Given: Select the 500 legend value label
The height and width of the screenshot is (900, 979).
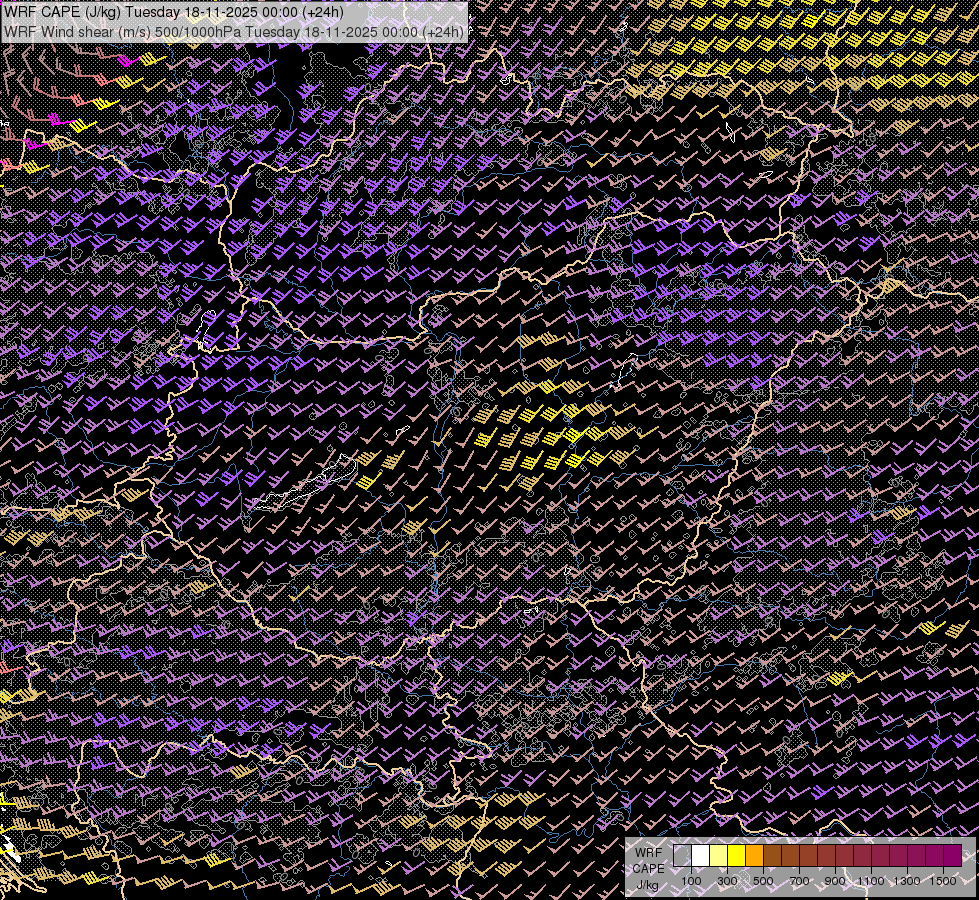Looking at the screenshot, I should (763, 881).
